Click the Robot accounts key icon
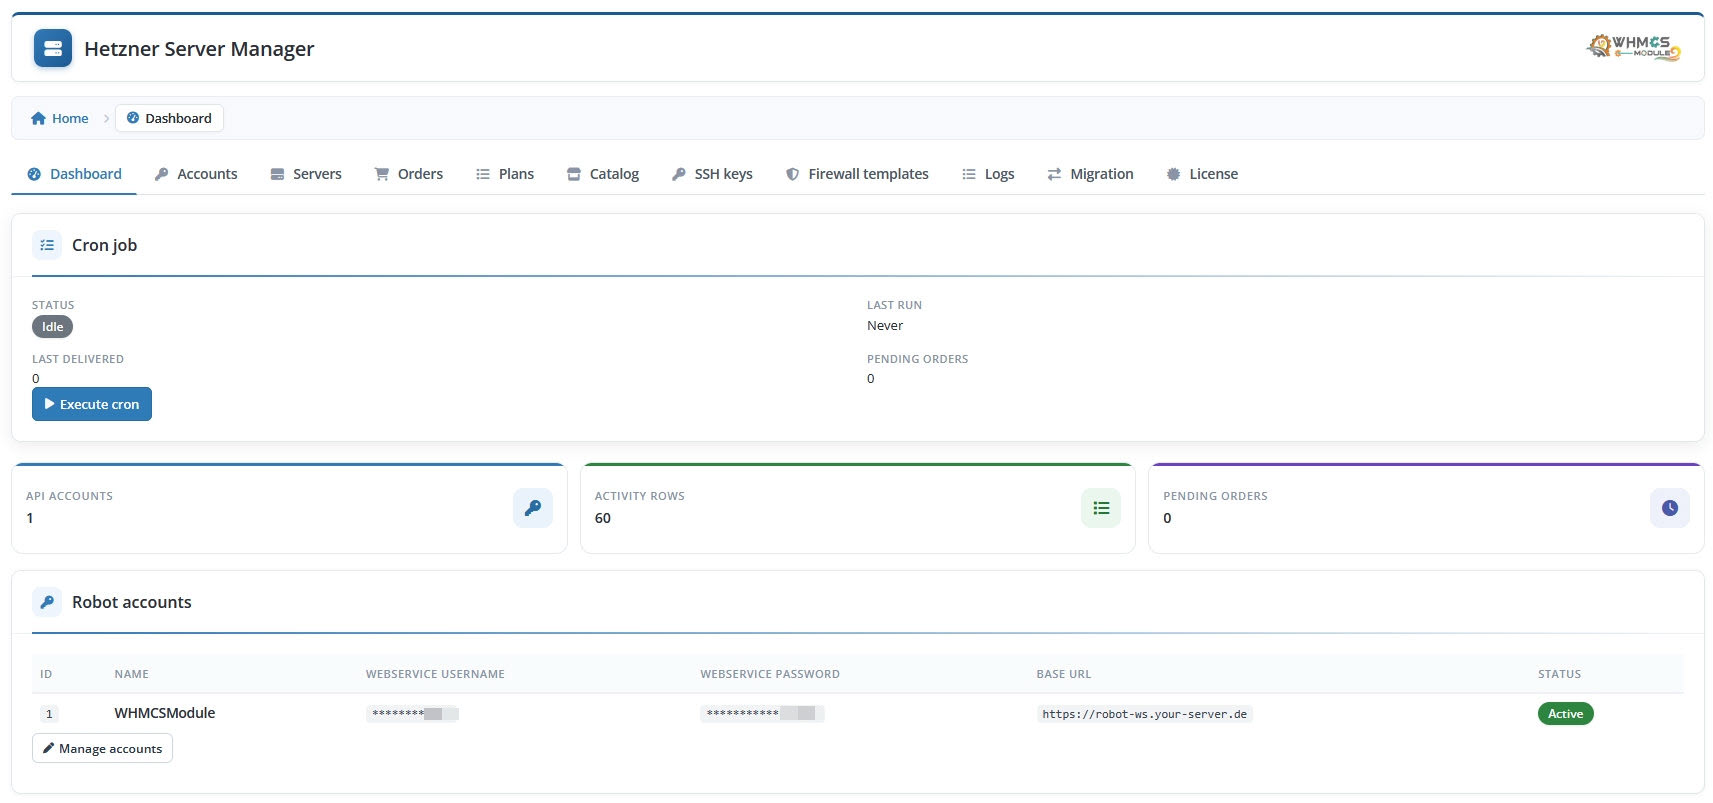 (47, 602)
